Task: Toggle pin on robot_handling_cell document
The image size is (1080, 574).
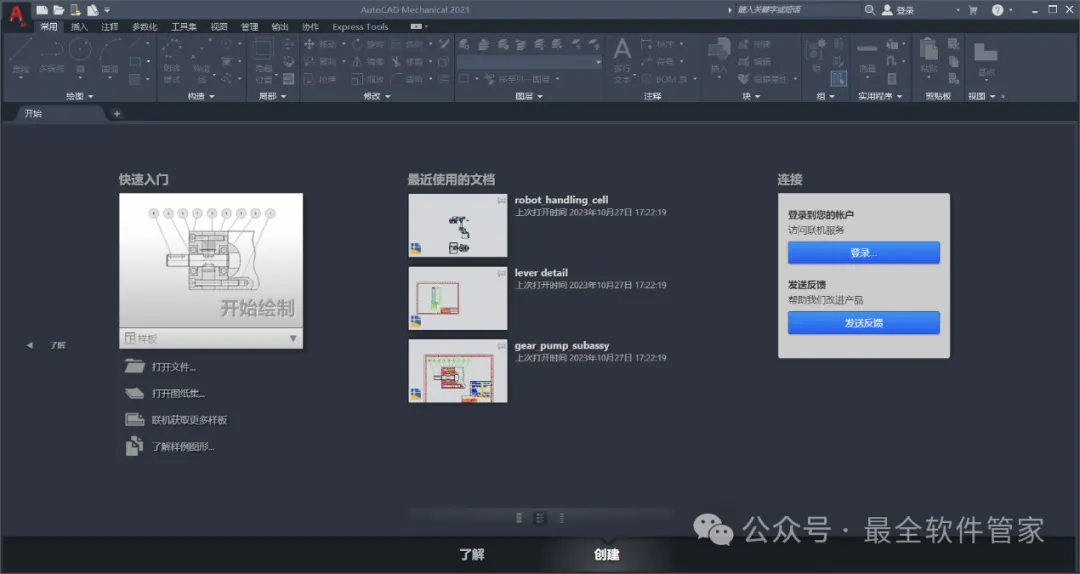Action: [x=501, y=200]
